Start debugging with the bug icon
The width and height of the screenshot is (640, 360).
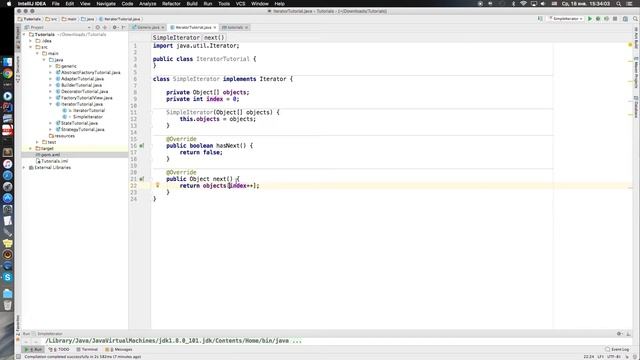coord(598,19)
